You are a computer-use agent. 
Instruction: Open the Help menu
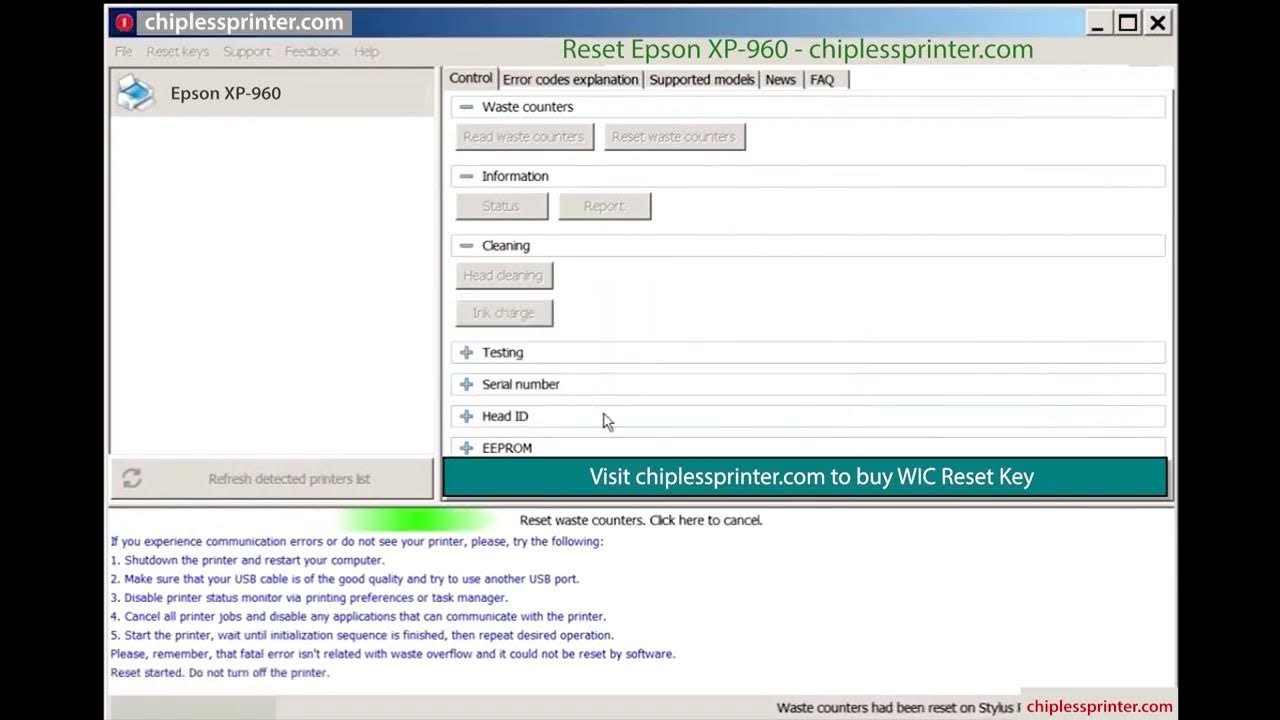point(366,52)
